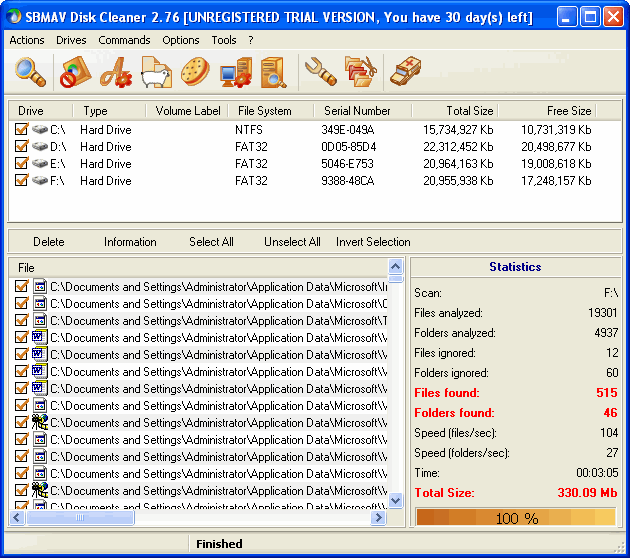Click file list scrollbar down arrow
Image resolution: width=630 pixels, height=558 pixels.
[x=395, y=500]
